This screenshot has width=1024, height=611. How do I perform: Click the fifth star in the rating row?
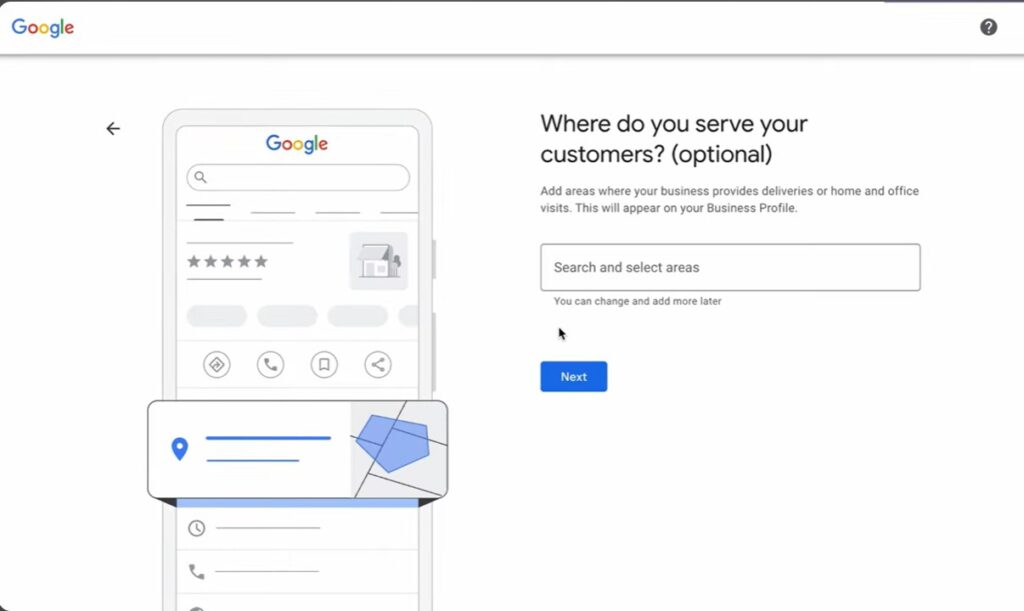coord(263,260)
